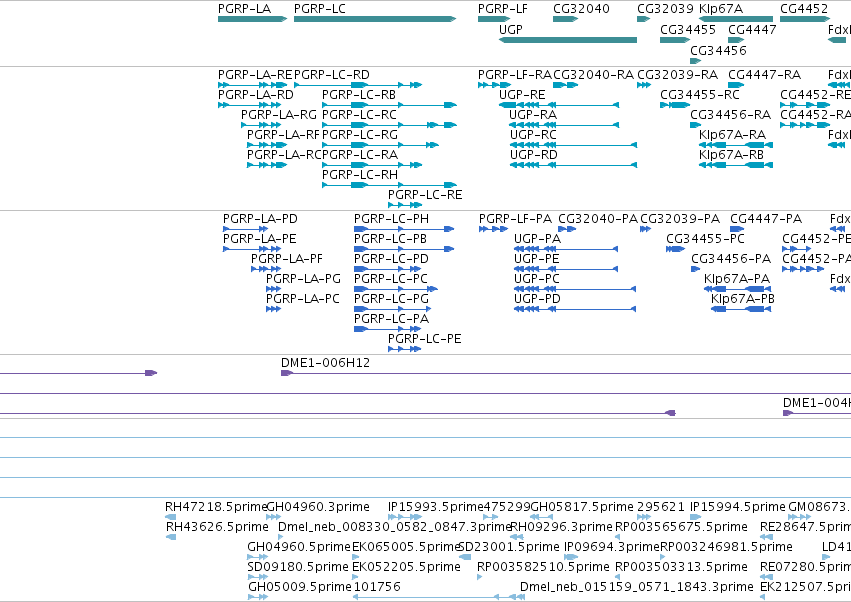This screenshot has width=851, height=602.
Task: Open EST GH04960.3prime
Action: 318,507
